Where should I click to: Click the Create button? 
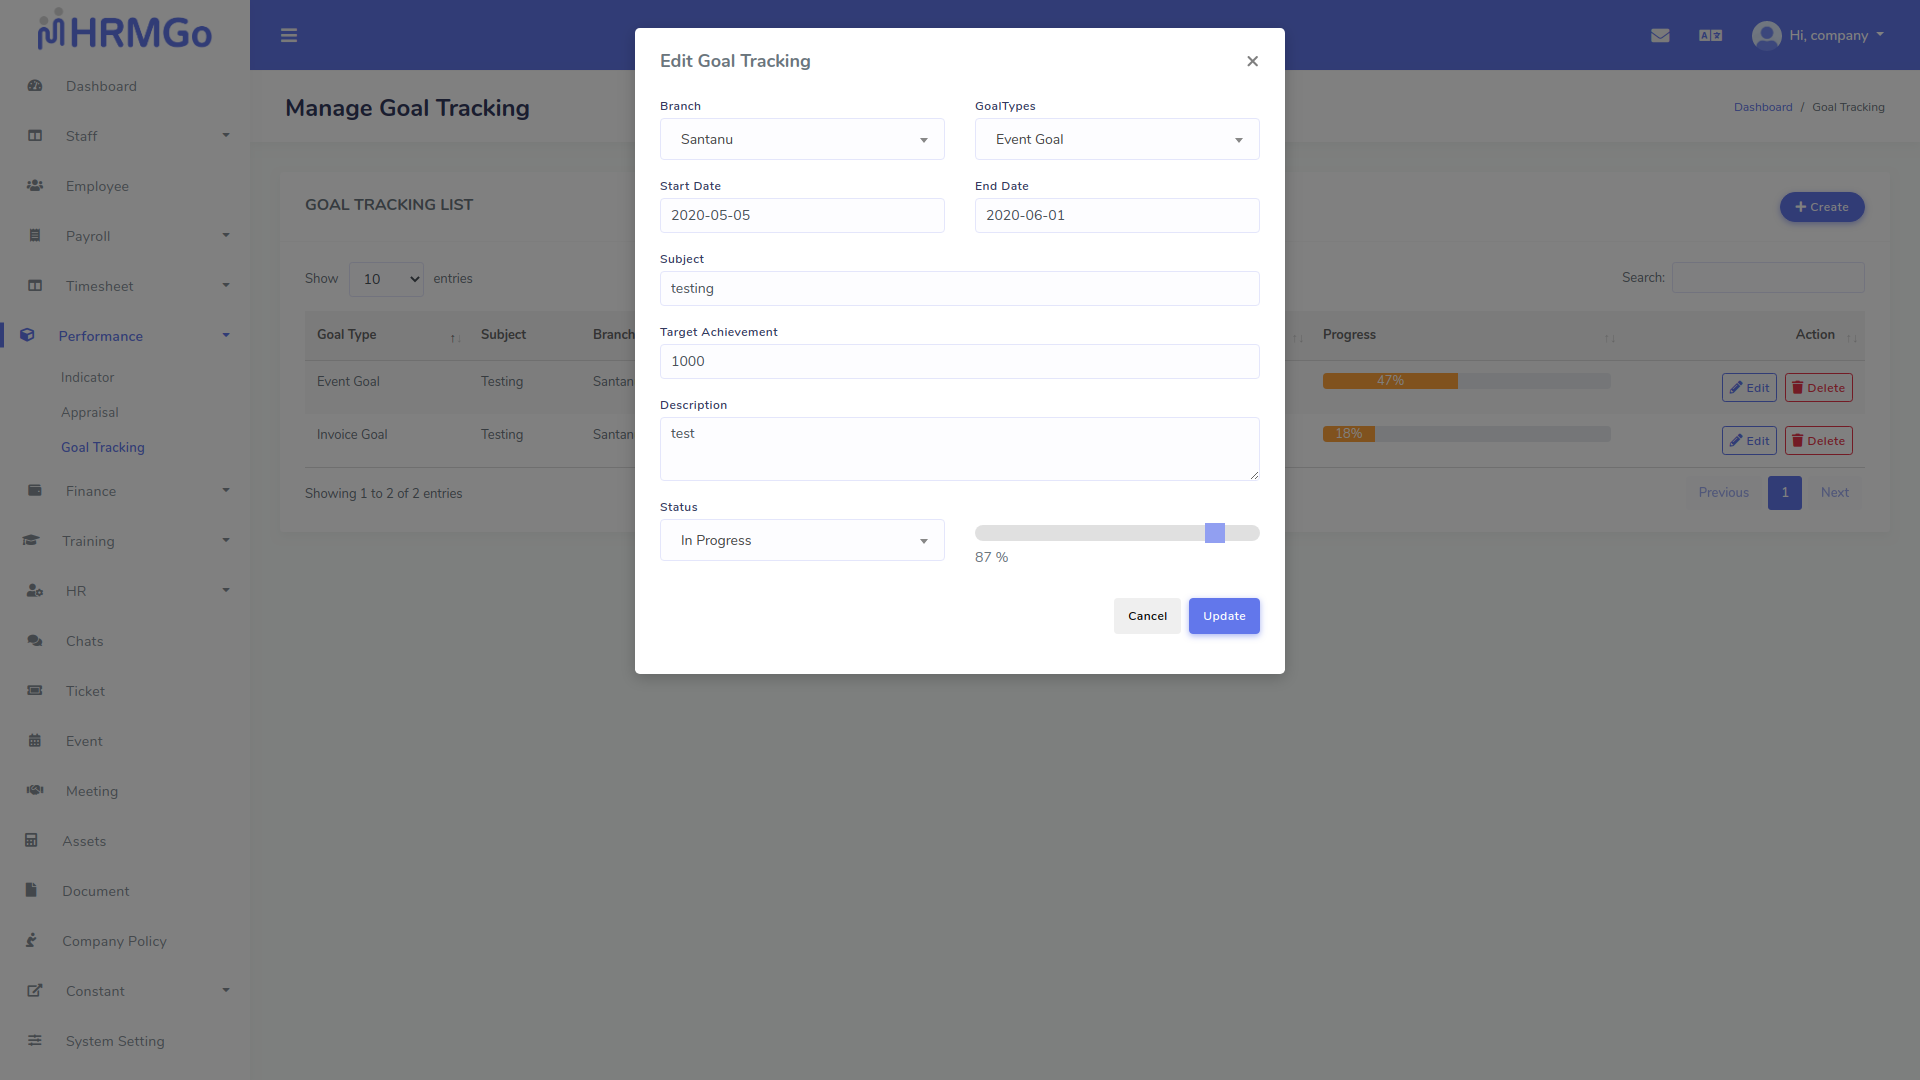click(x=1821, y=207)
